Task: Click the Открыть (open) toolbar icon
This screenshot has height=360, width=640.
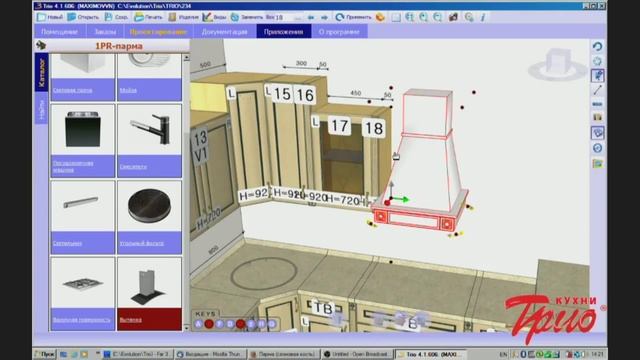Action: coord(72,17)
